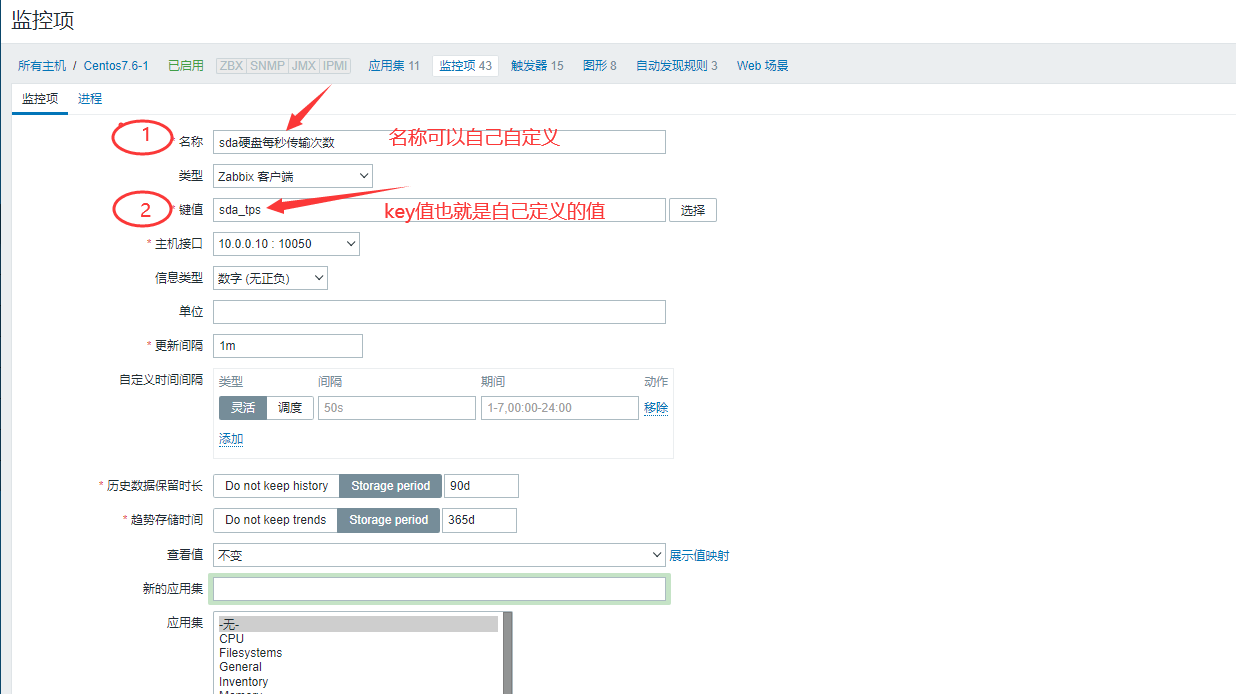The image size is (1236, 694).
Task: Focus the 名称 input field
Action: pyautogui.click(x=439, y=142)
